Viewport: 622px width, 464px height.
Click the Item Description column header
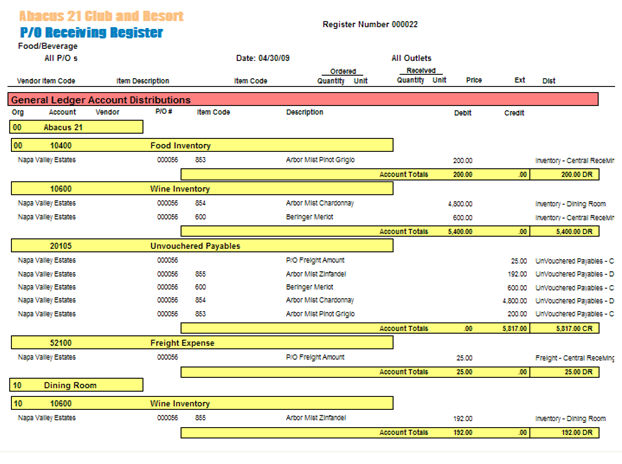143,81
